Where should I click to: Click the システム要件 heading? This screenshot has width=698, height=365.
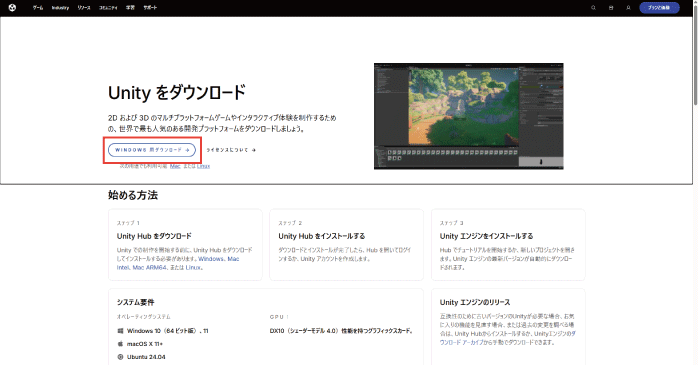tap(135, 302)
